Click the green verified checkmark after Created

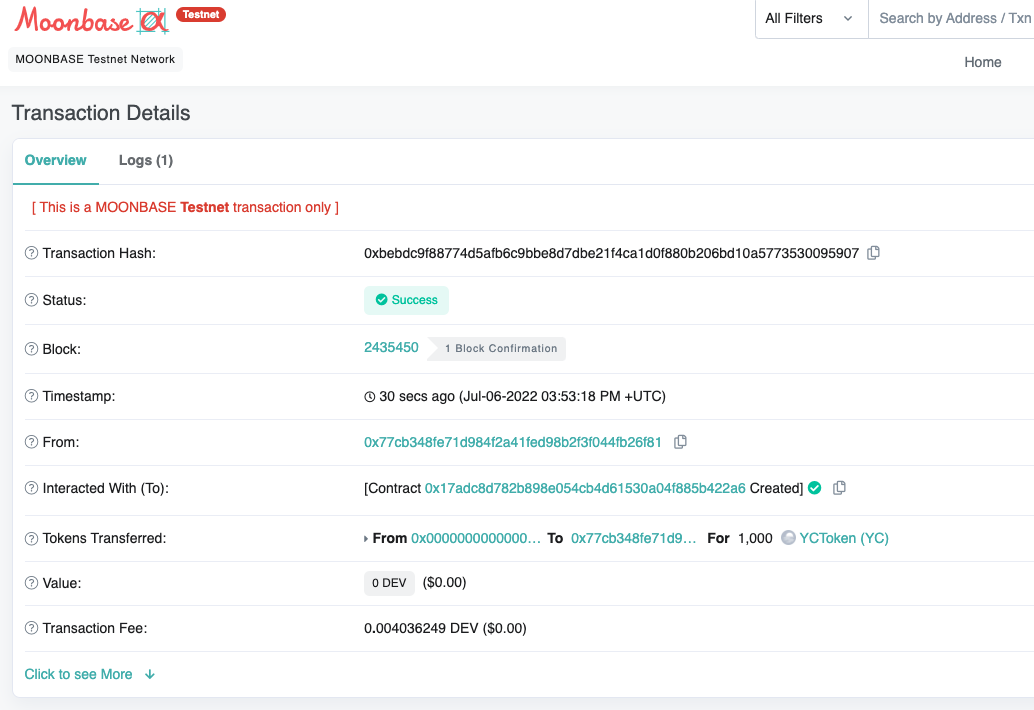coord(814,488)
